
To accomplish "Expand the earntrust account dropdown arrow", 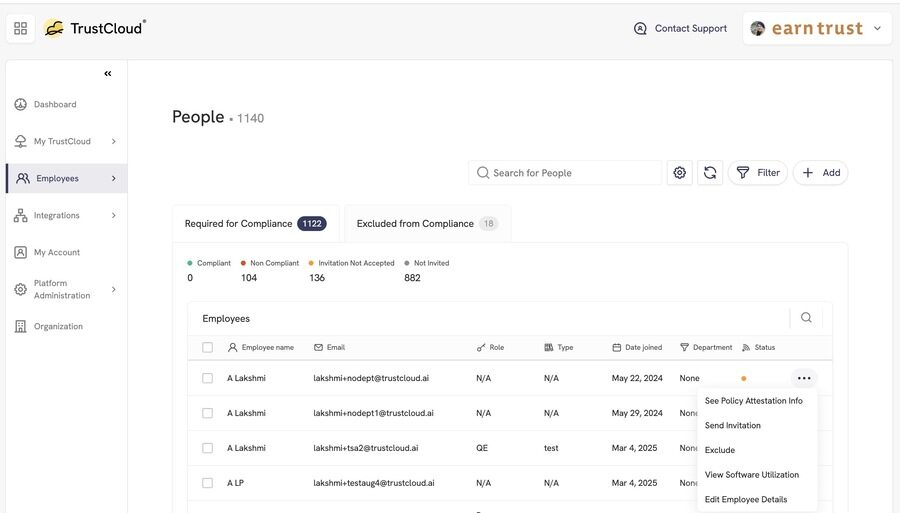I will pyautogui.click(x=877, y=28).
